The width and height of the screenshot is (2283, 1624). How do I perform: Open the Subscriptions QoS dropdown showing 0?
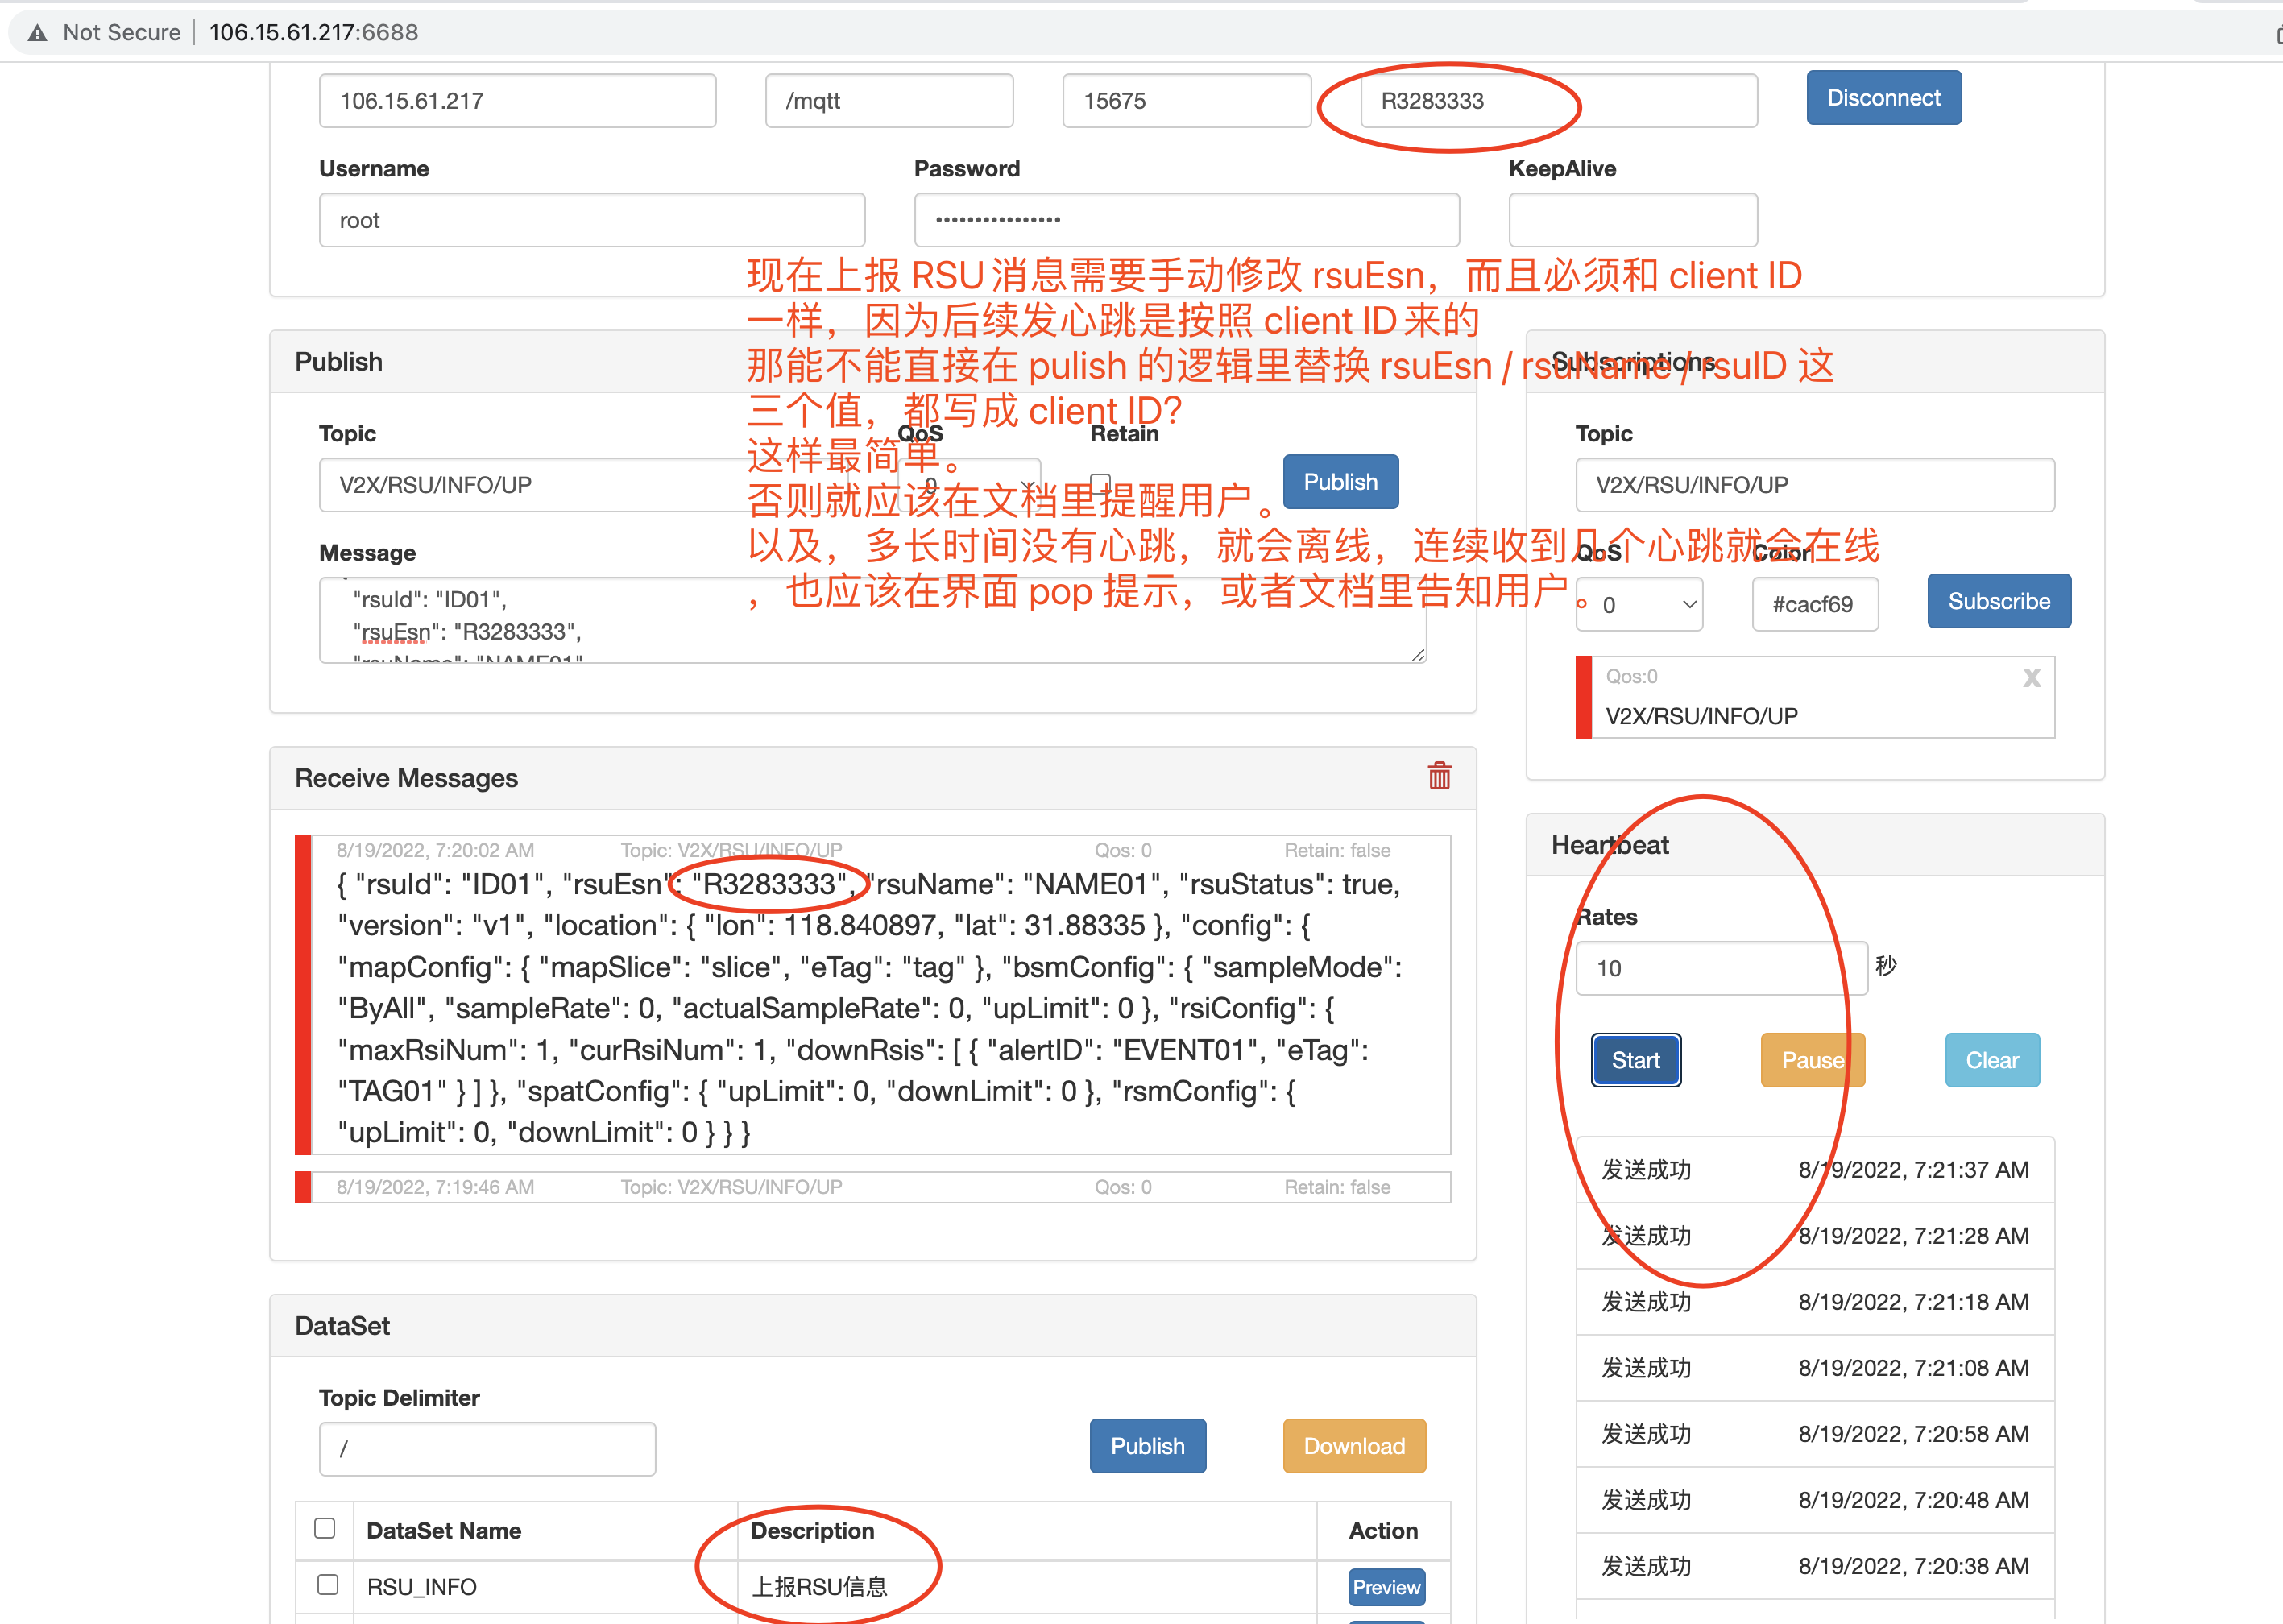pos(1638,604)
